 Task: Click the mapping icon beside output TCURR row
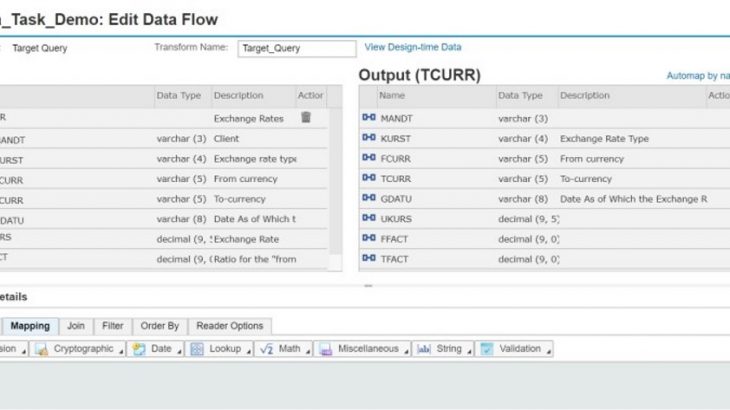[x=369, y=178]
